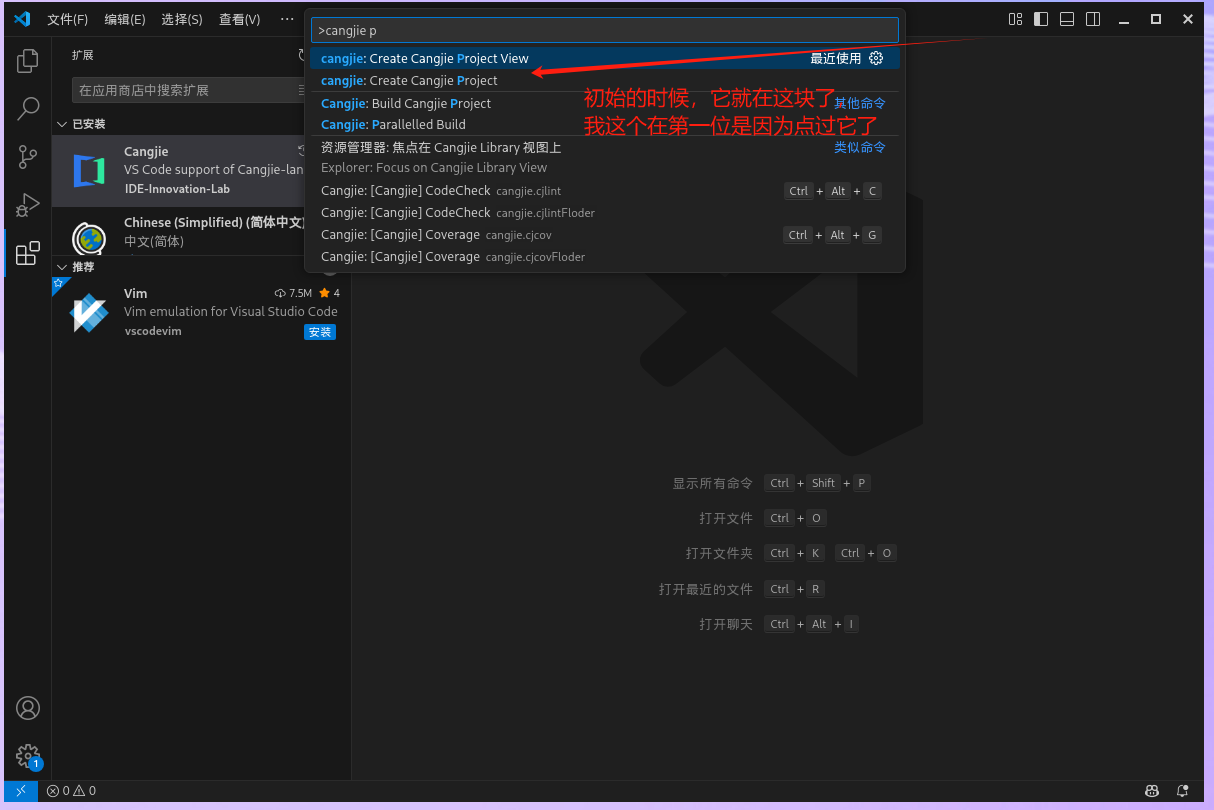This screenshot has height=810, width=1214.
Task: Run Cangjie: Build Cangjie Project command
Action: 605,103
